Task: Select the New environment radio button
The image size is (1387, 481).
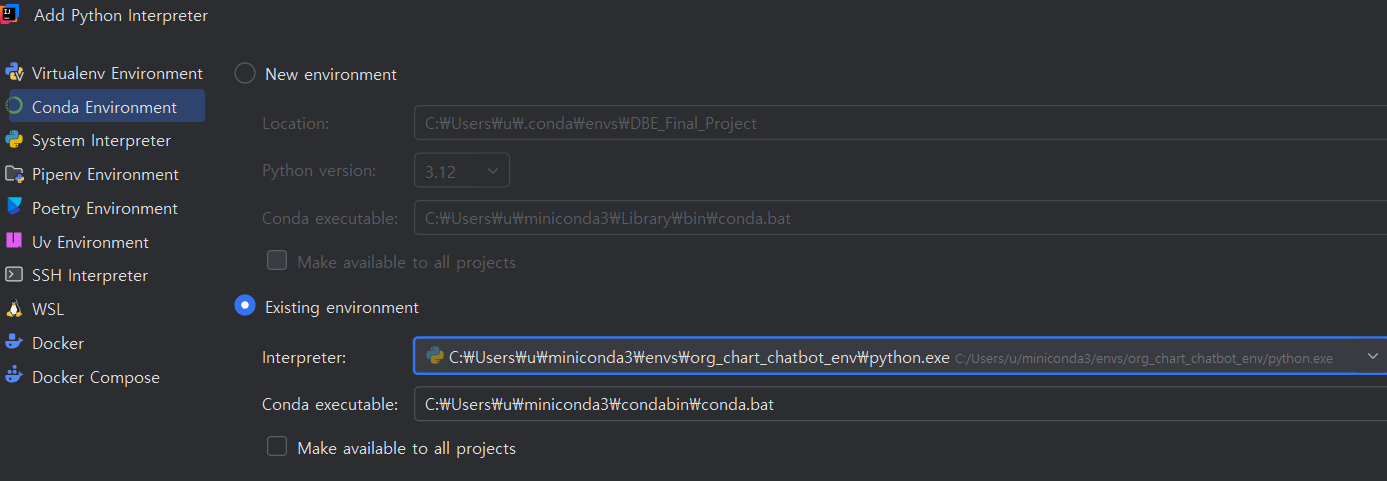Action: pyautogui.click(x=245, y=73)
